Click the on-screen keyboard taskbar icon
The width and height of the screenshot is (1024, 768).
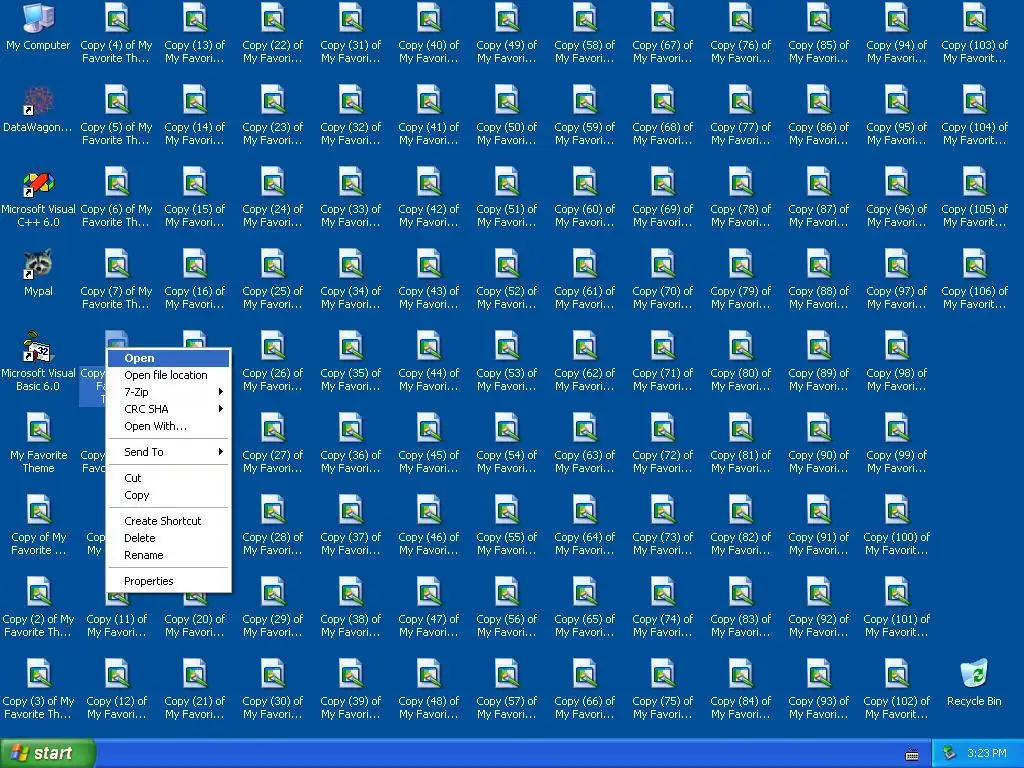point(912,754)
